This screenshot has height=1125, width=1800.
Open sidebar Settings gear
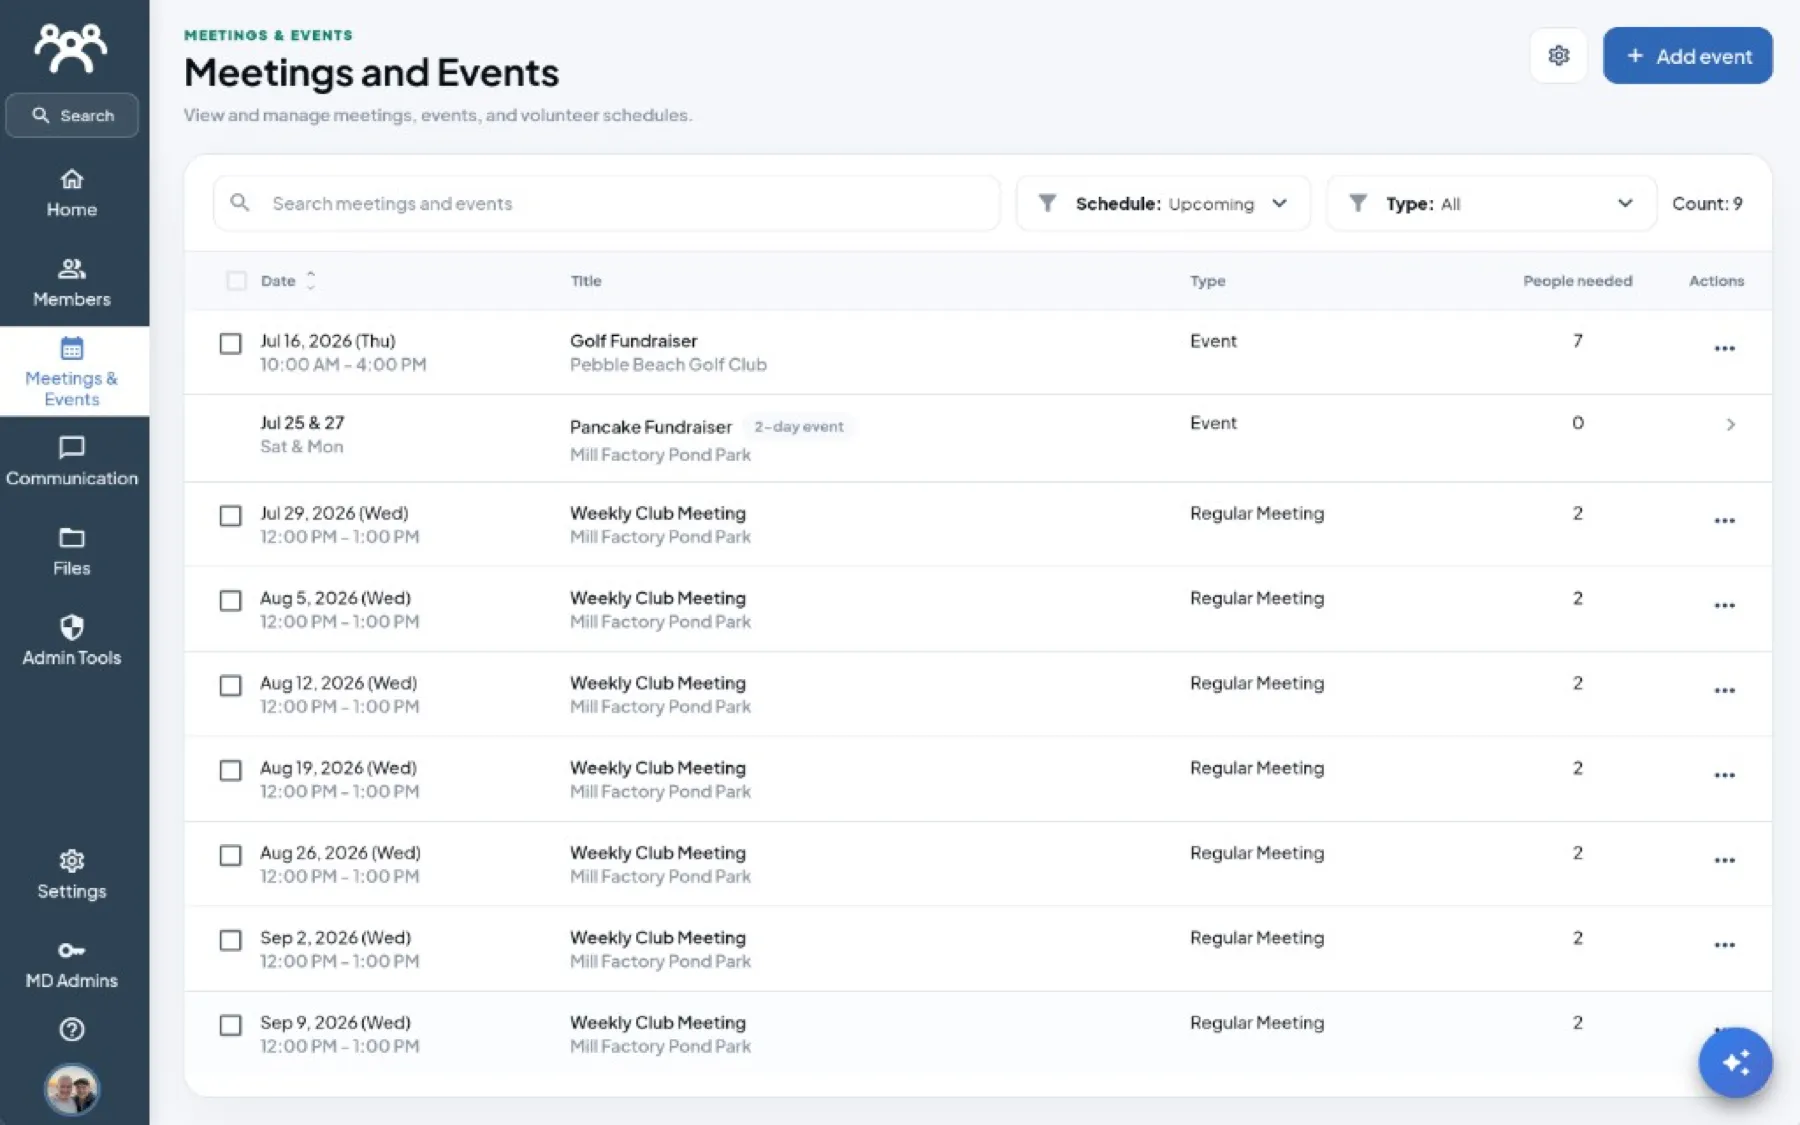71,861
